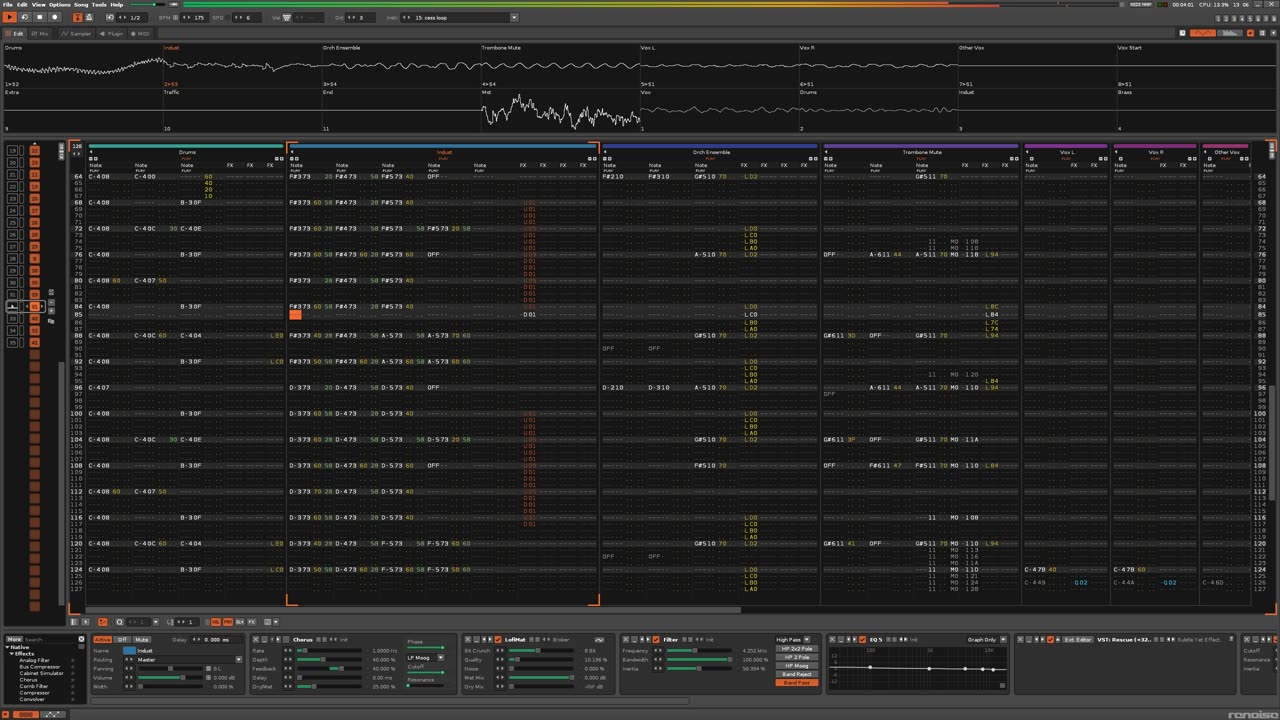Select Band Pass filter type
1280x720 pixels.
pyautogui.click(x=797, y=682)
